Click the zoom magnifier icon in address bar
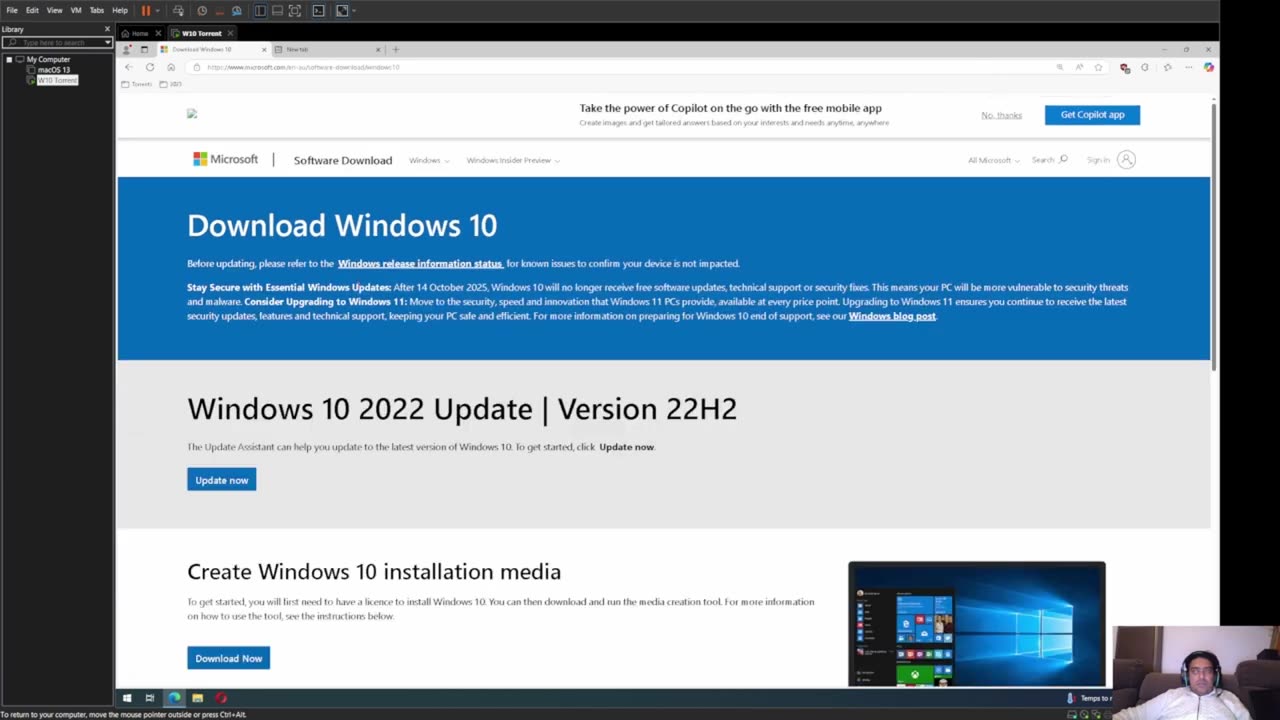The image size is (1280, 720). pyautogui.click(x=1060, y=67)
